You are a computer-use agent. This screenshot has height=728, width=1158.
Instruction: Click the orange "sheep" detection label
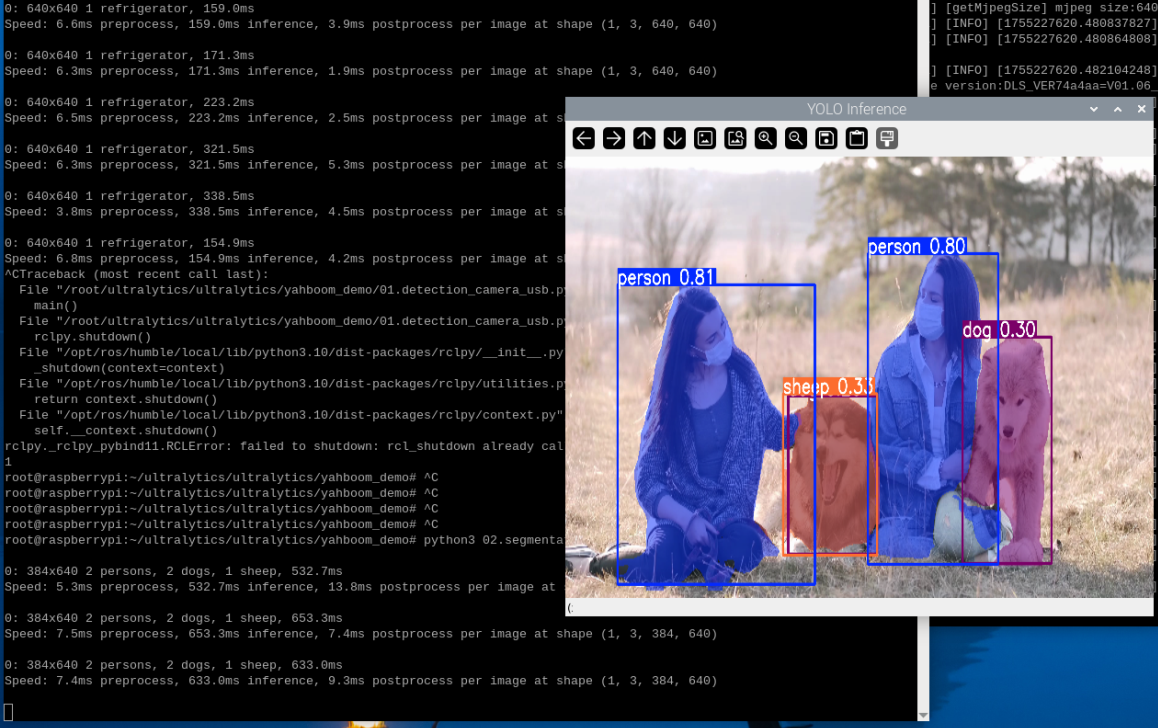[x=829, y=387]
